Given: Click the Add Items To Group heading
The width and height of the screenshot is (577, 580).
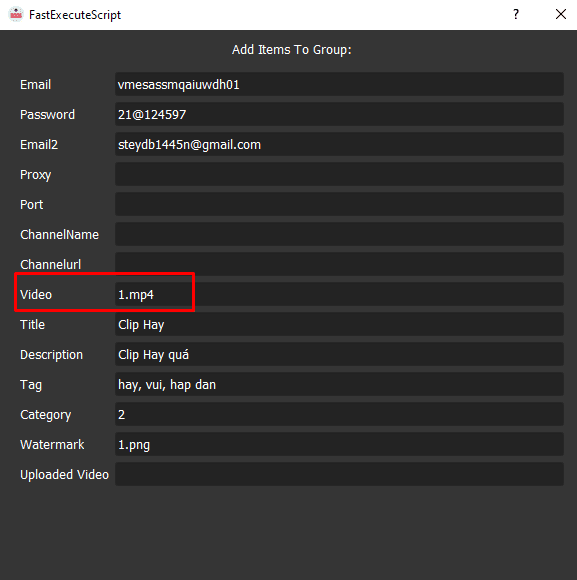Looking at the screenshot, I should (291, 50).
